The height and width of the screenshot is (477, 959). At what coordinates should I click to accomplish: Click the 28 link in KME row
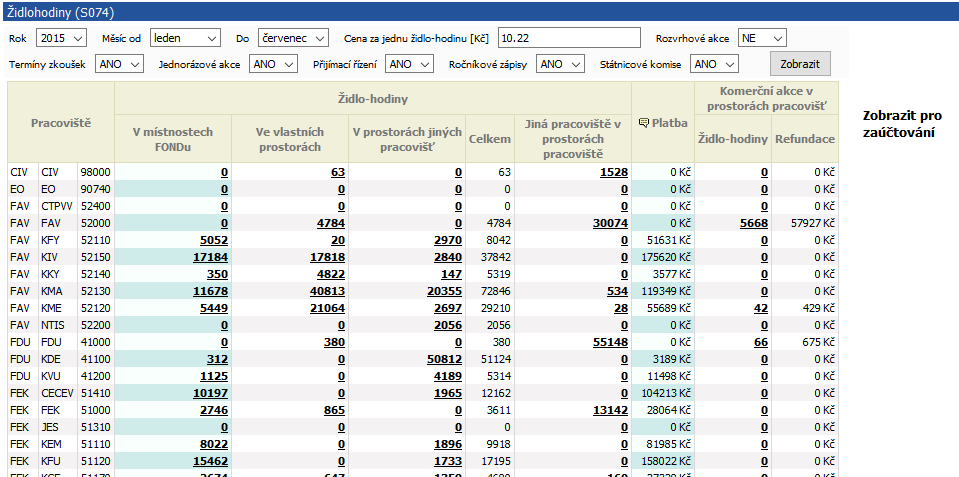[621, 308]
